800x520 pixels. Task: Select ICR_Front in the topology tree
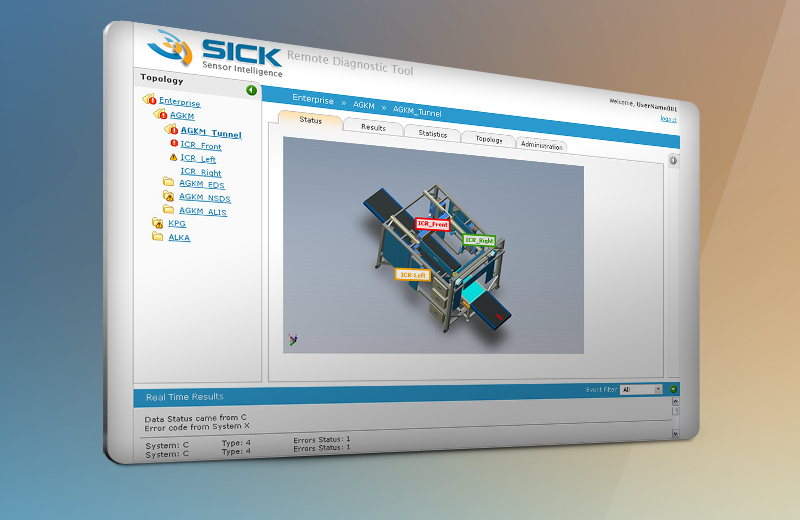[x=201, y=145]
